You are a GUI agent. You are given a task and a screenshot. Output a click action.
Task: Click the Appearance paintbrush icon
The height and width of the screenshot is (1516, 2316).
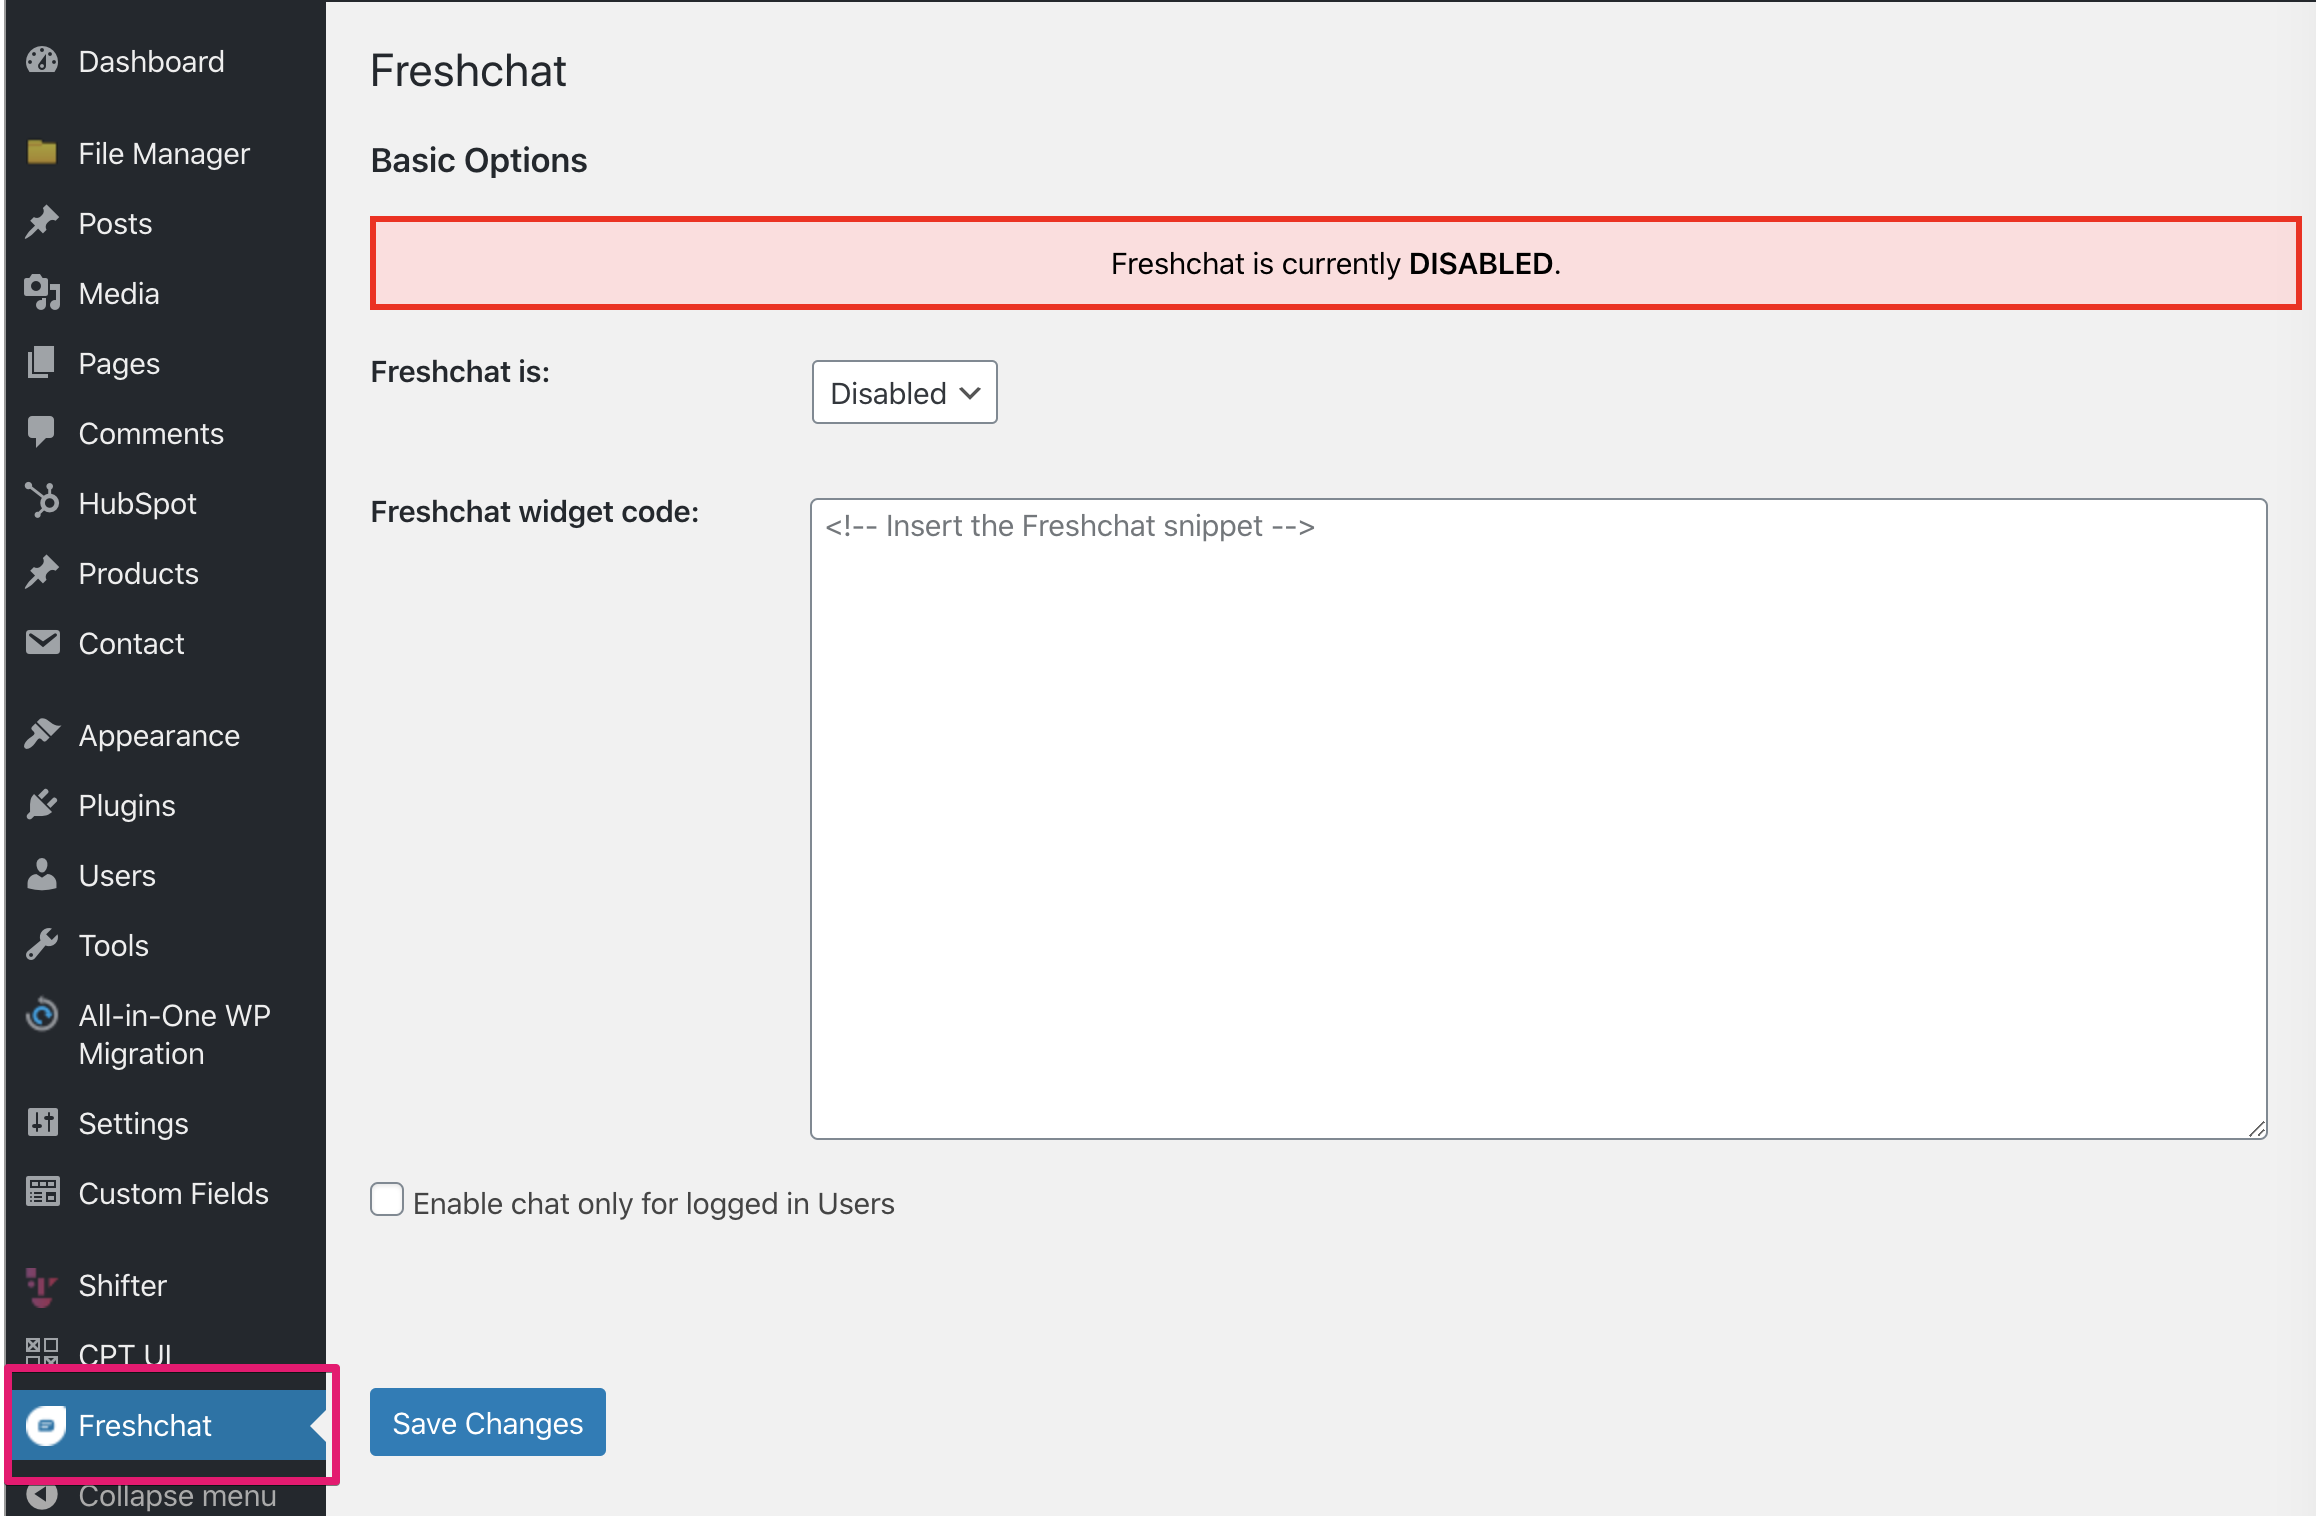[x=42, y=734]
